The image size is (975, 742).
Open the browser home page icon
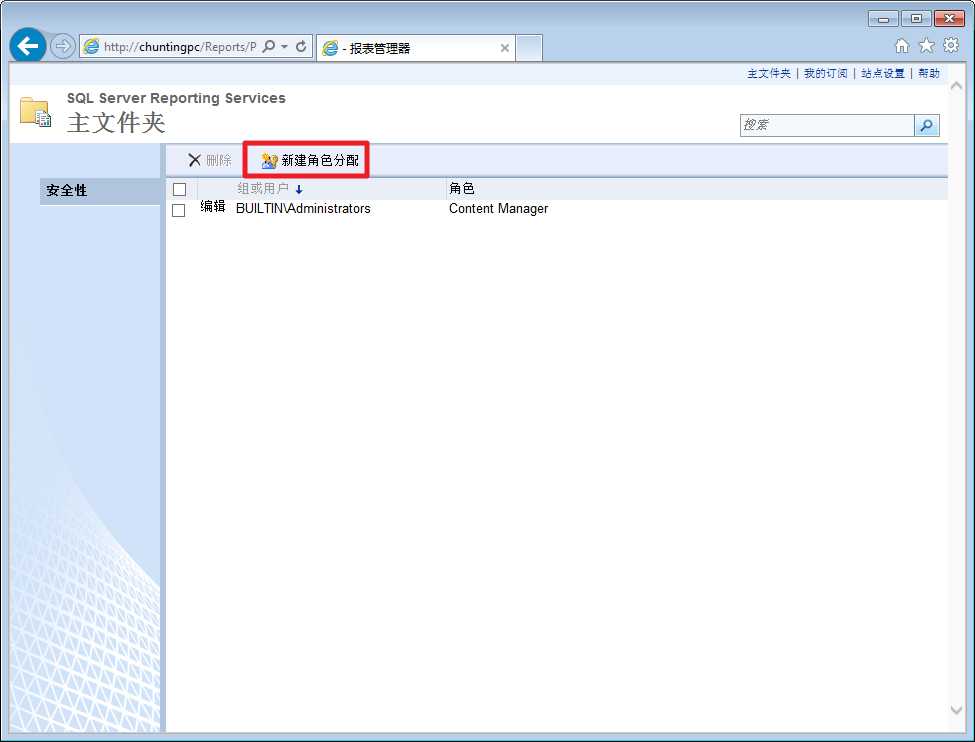tap(902, 45)
